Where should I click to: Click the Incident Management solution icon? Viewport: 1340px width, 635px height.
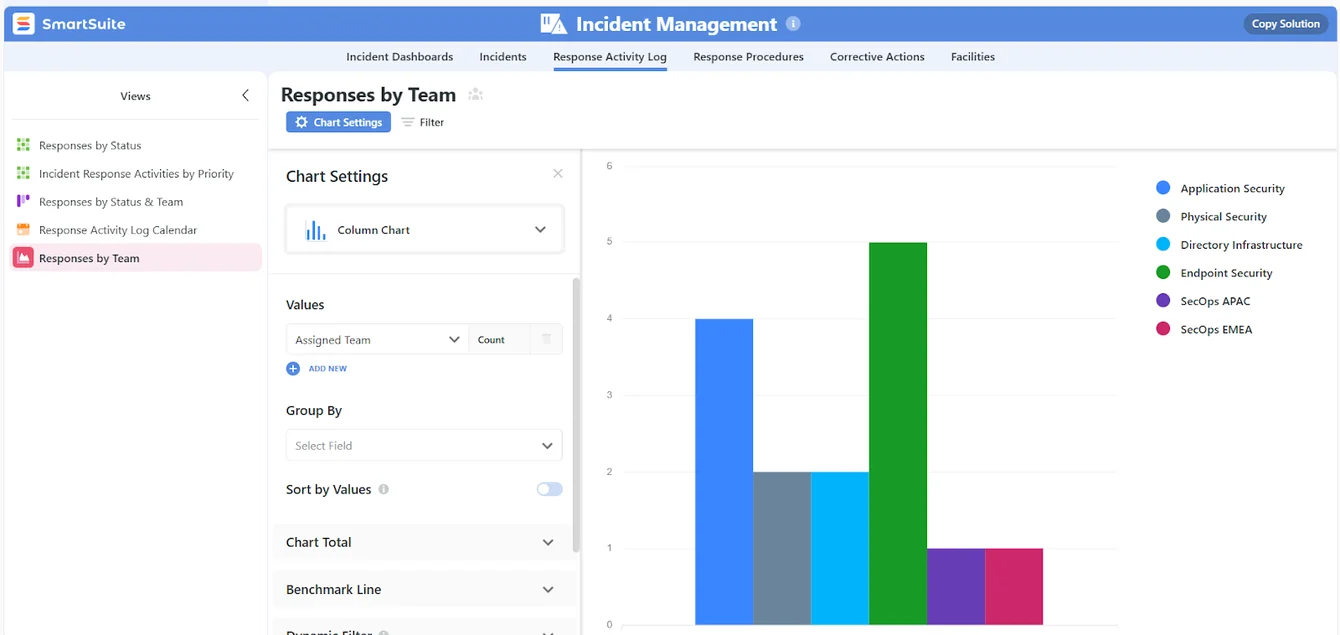[x=553, y=24]
